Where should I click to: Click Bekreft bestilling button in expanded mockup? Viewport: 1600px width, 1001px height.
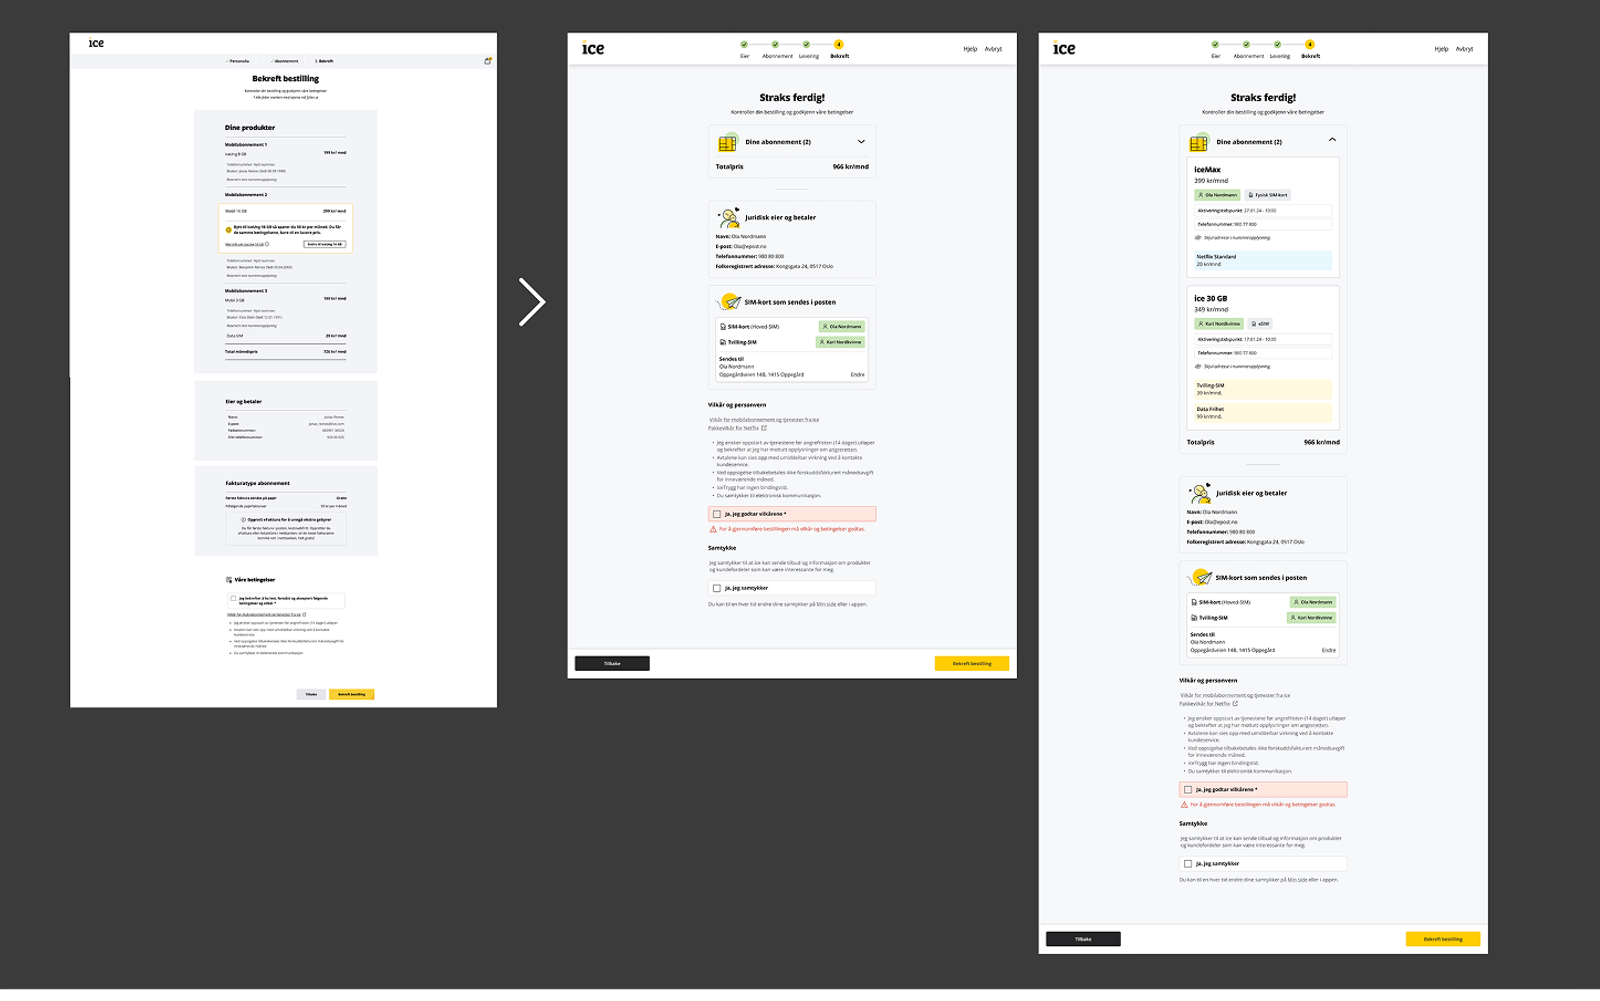(1443, 940)
